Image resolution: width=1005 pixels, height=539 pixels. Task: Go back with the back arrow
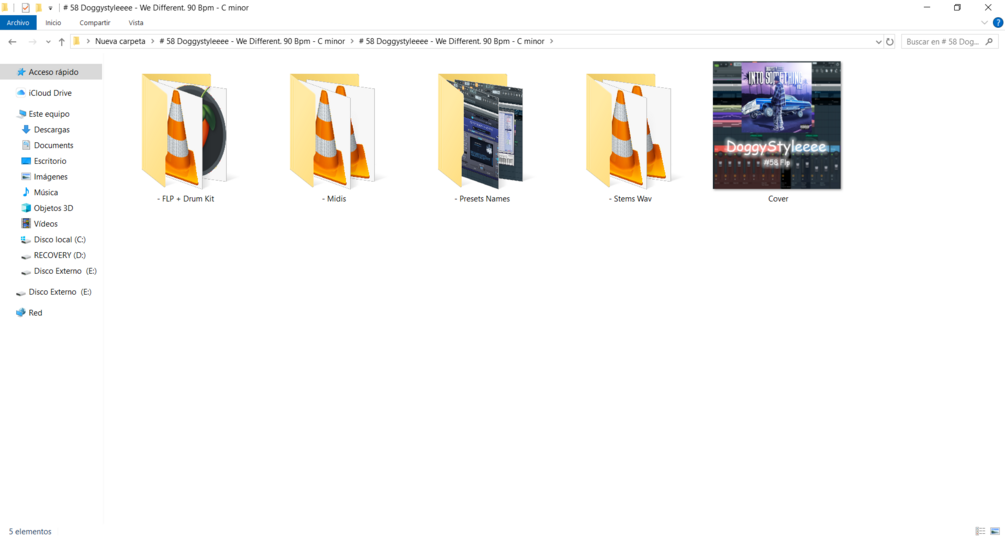[x=12, y=42]
